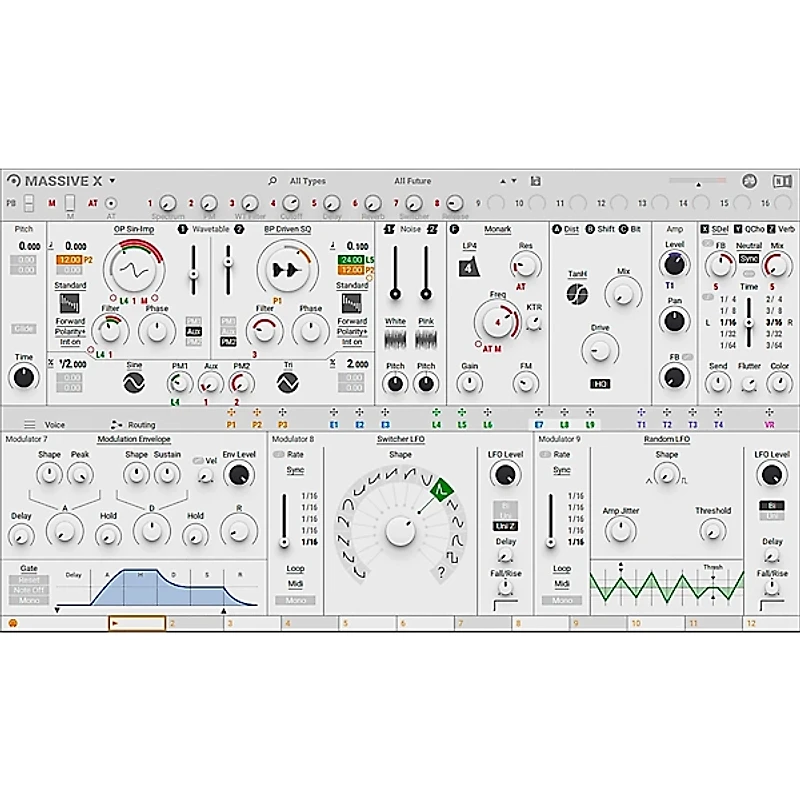
Task: Enable Uni Z on the Switcher LFO
Action: (x=505, y=524)
